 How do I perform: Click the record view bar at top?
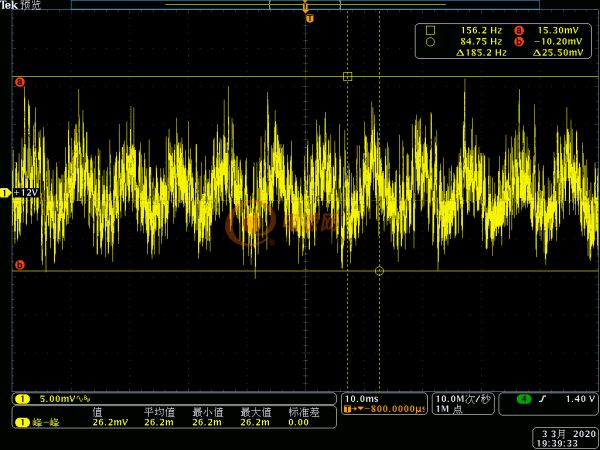(x=305, y=5)
